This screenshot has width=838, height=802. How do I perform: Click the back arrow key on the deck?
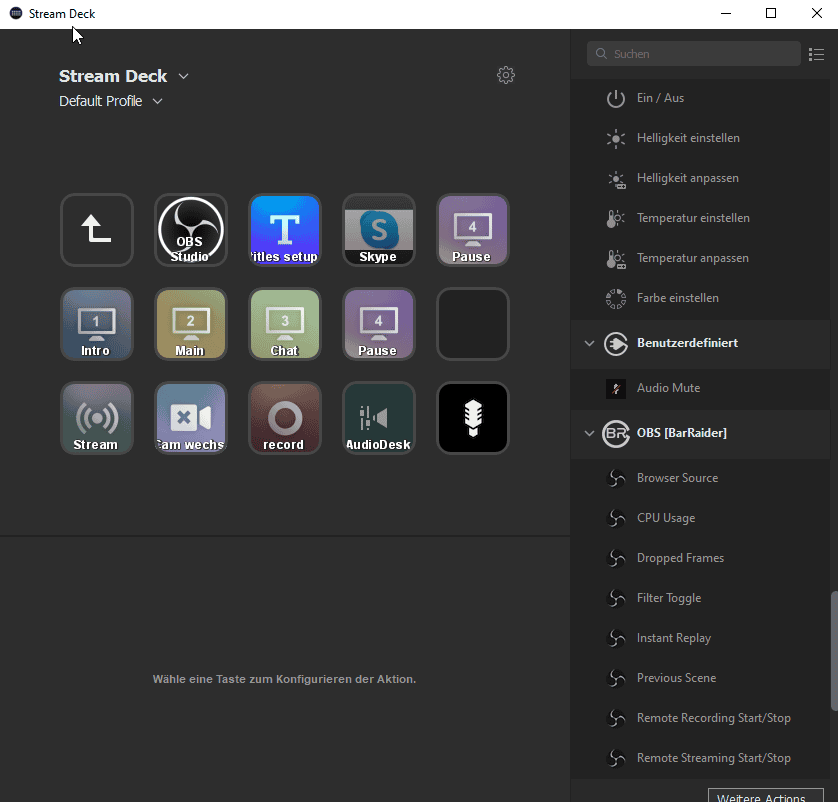tap(97, 230)
